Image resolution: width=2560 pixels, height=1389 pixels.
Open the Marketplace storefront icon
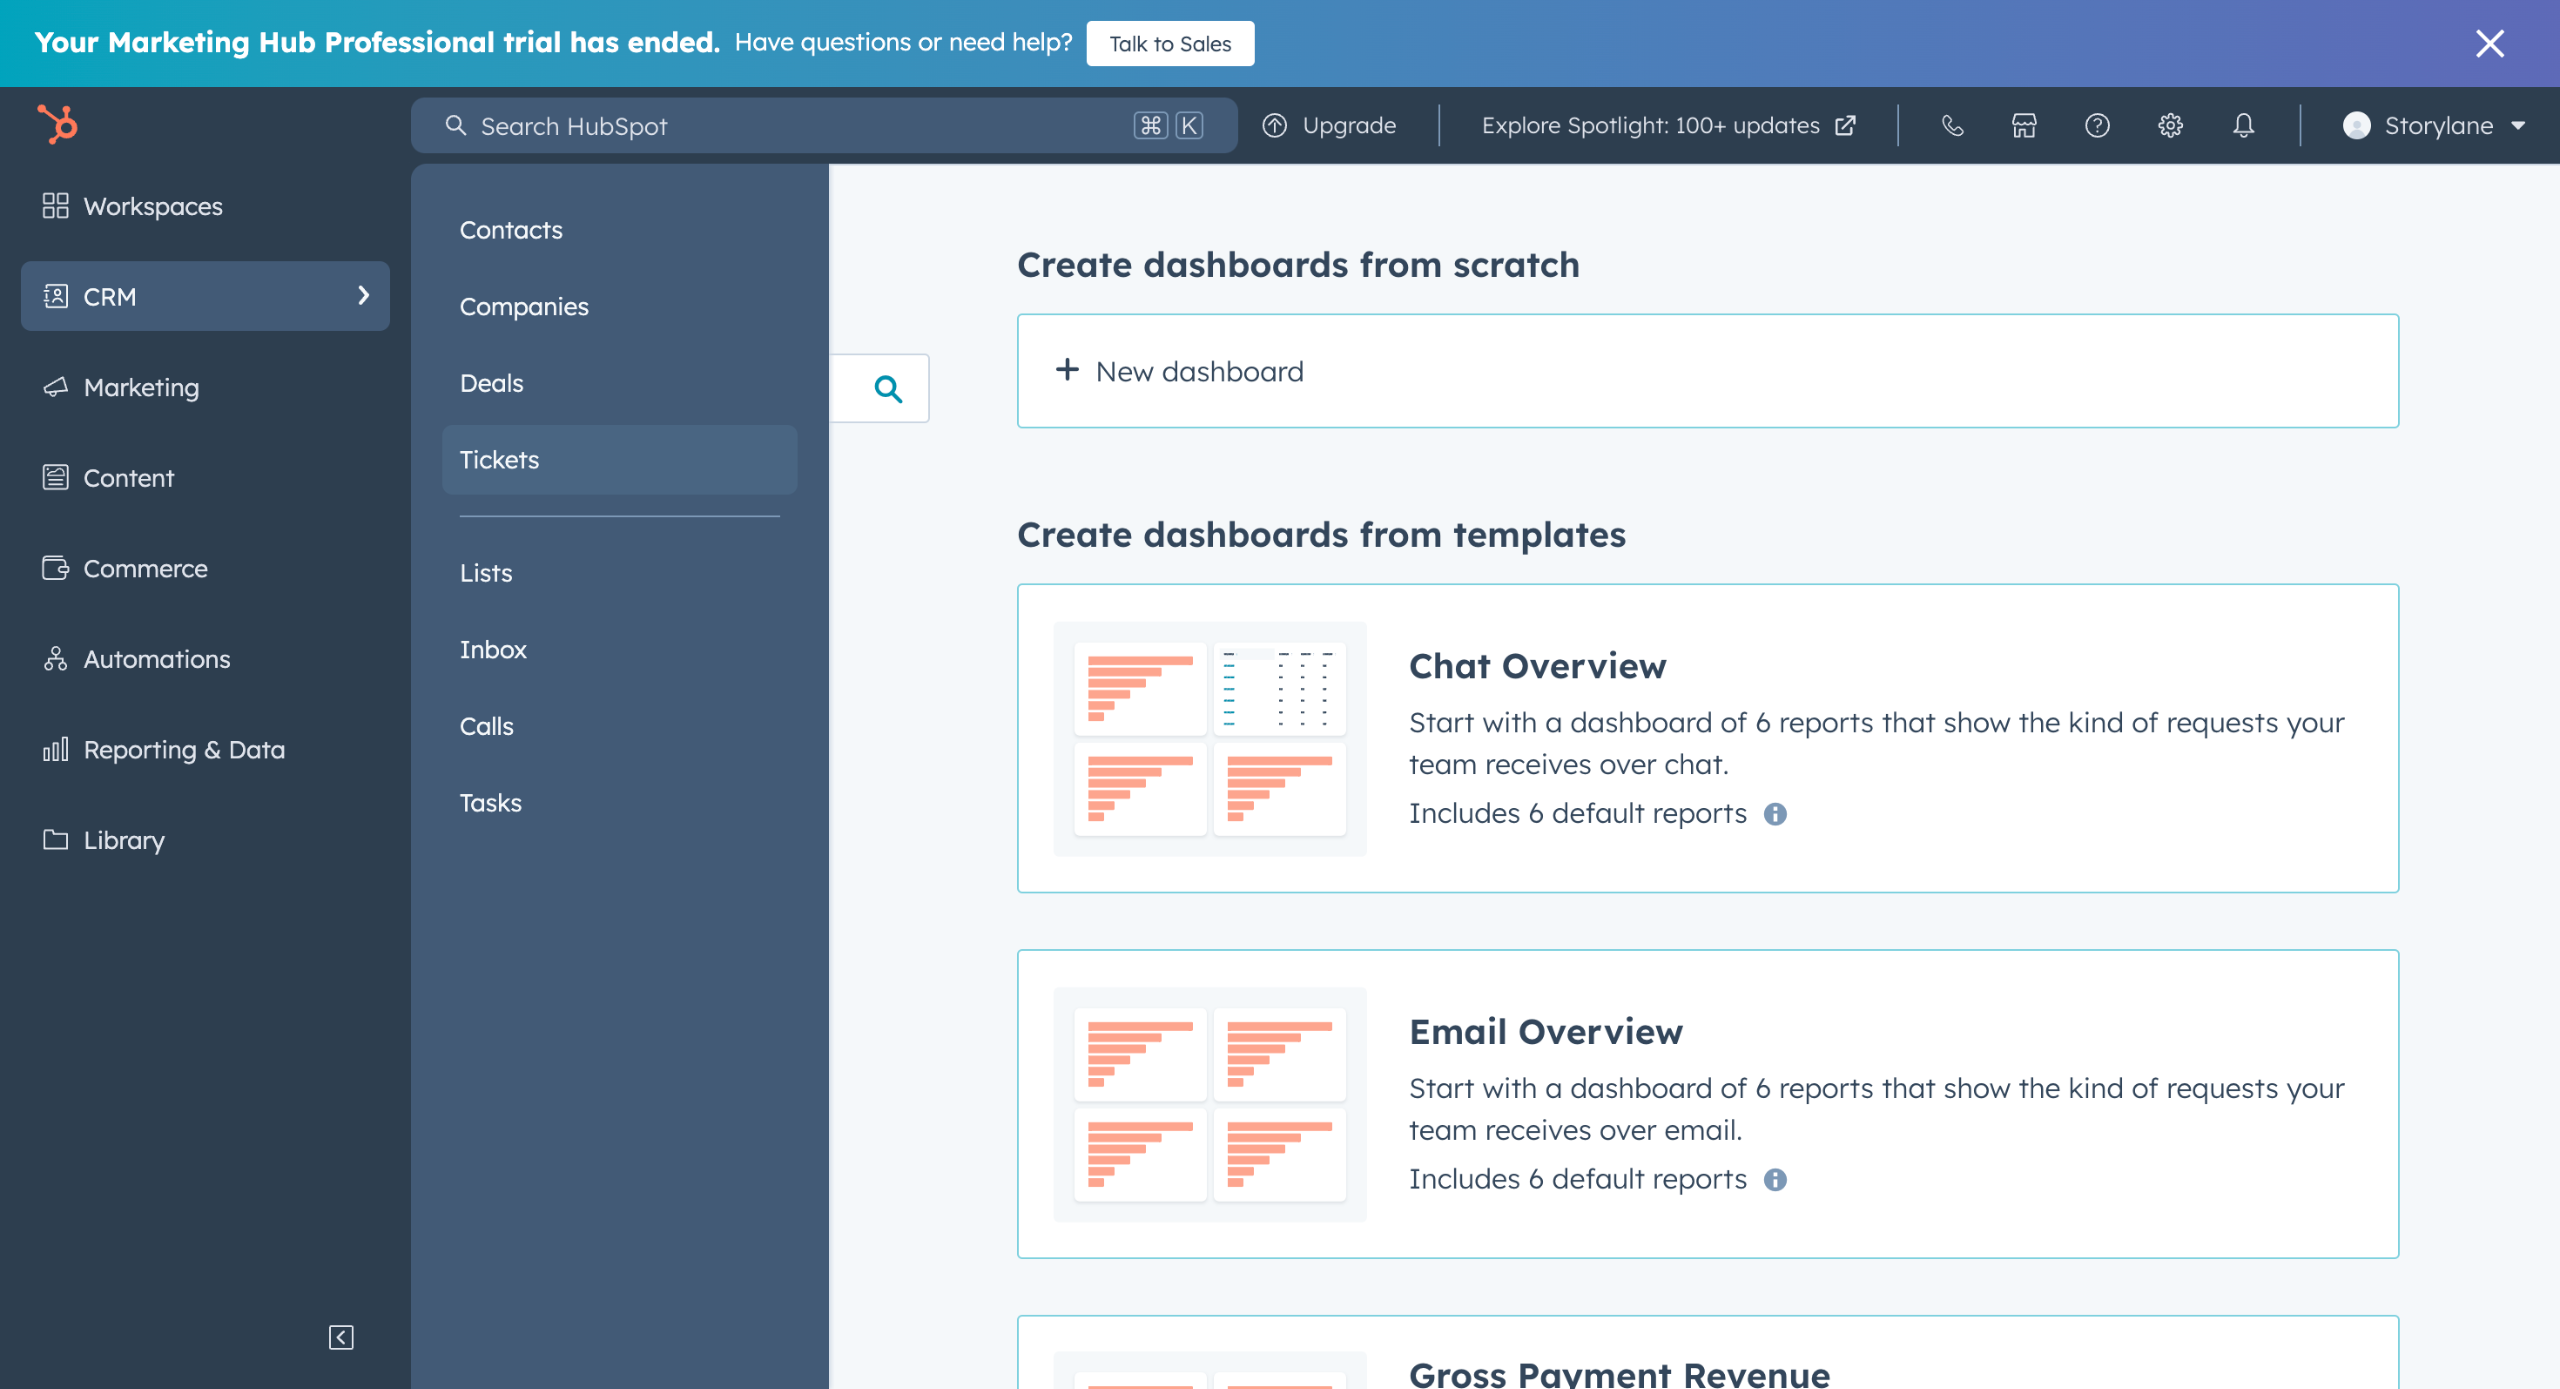[2024, 126]
